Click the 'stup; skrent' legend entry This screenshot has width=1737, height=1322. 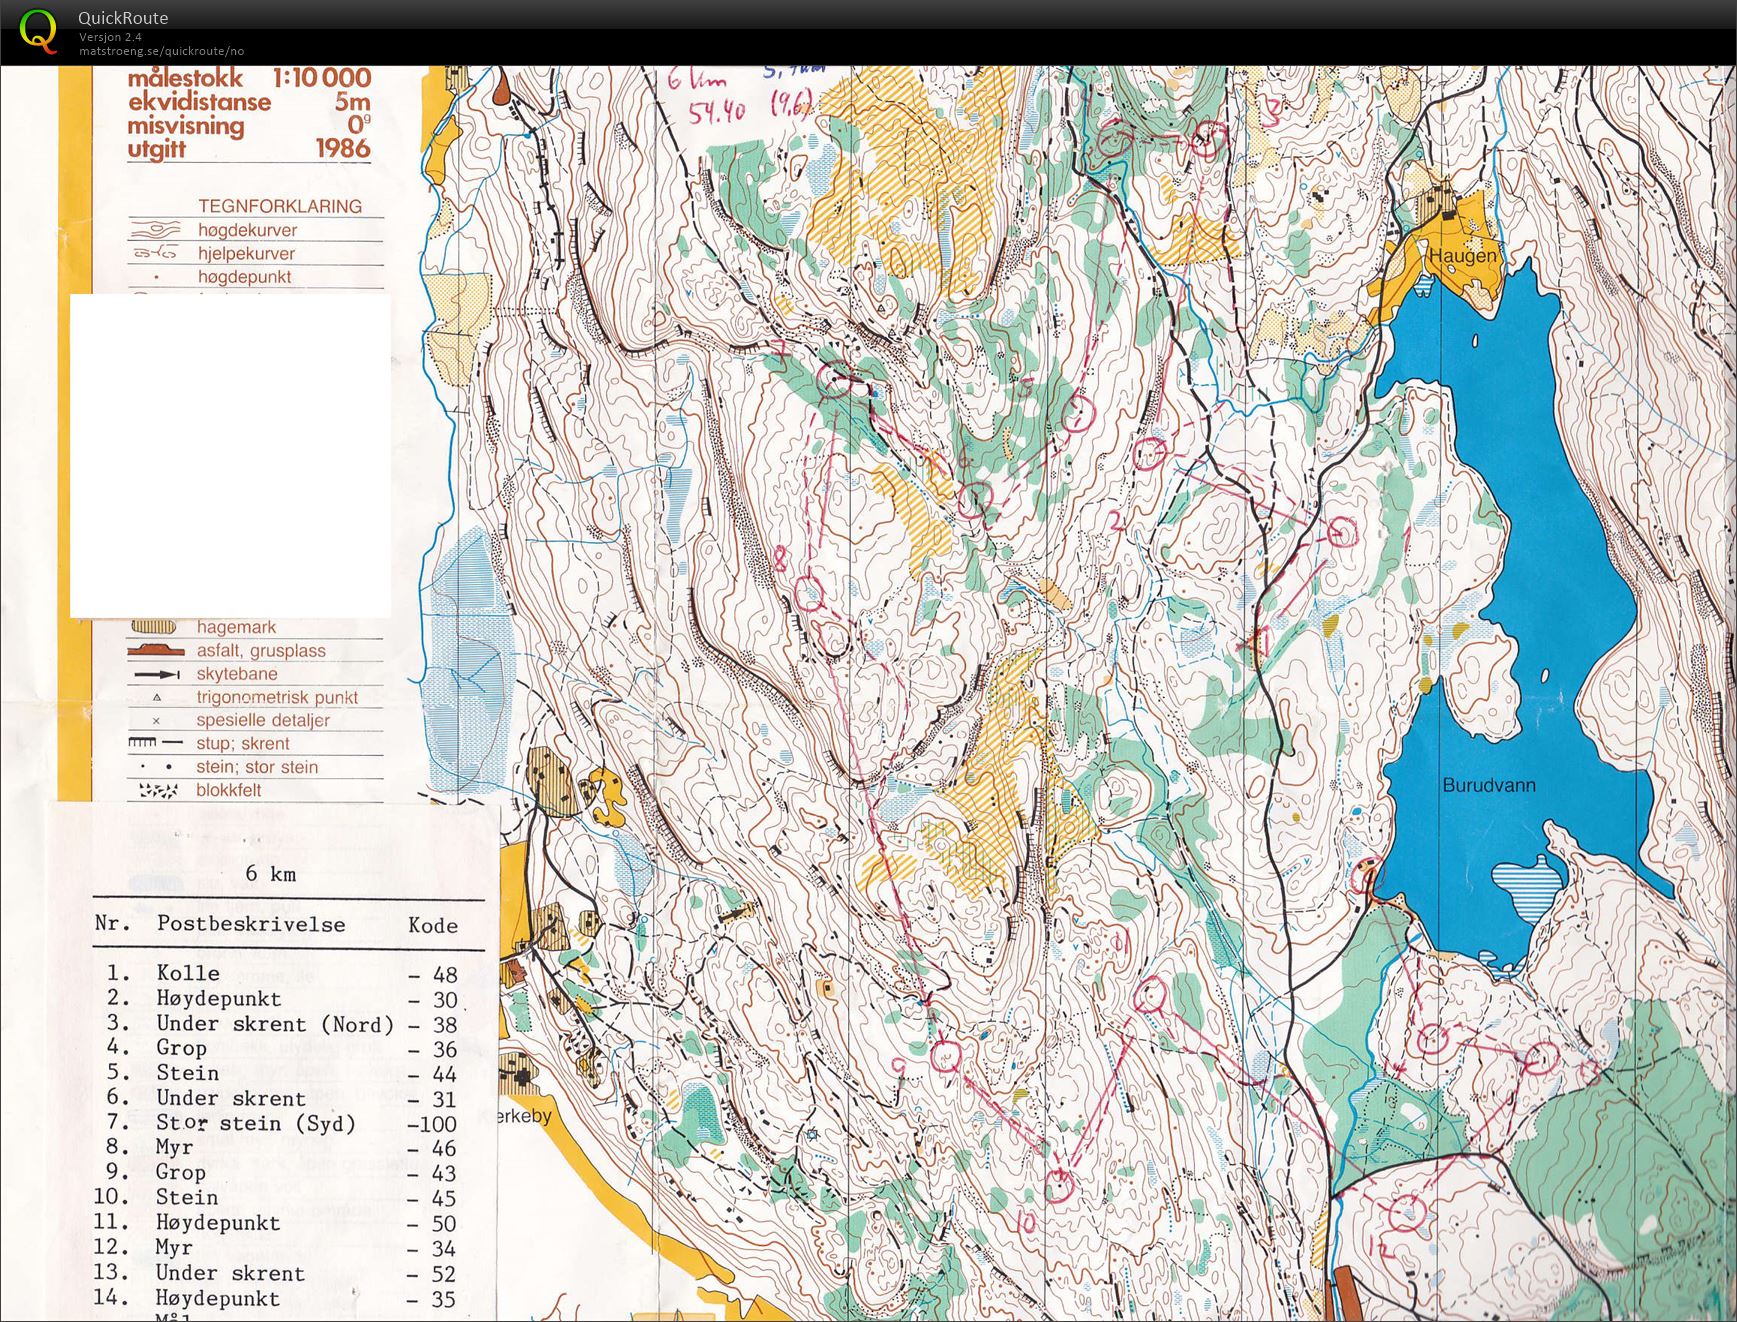tap(243, 744)
